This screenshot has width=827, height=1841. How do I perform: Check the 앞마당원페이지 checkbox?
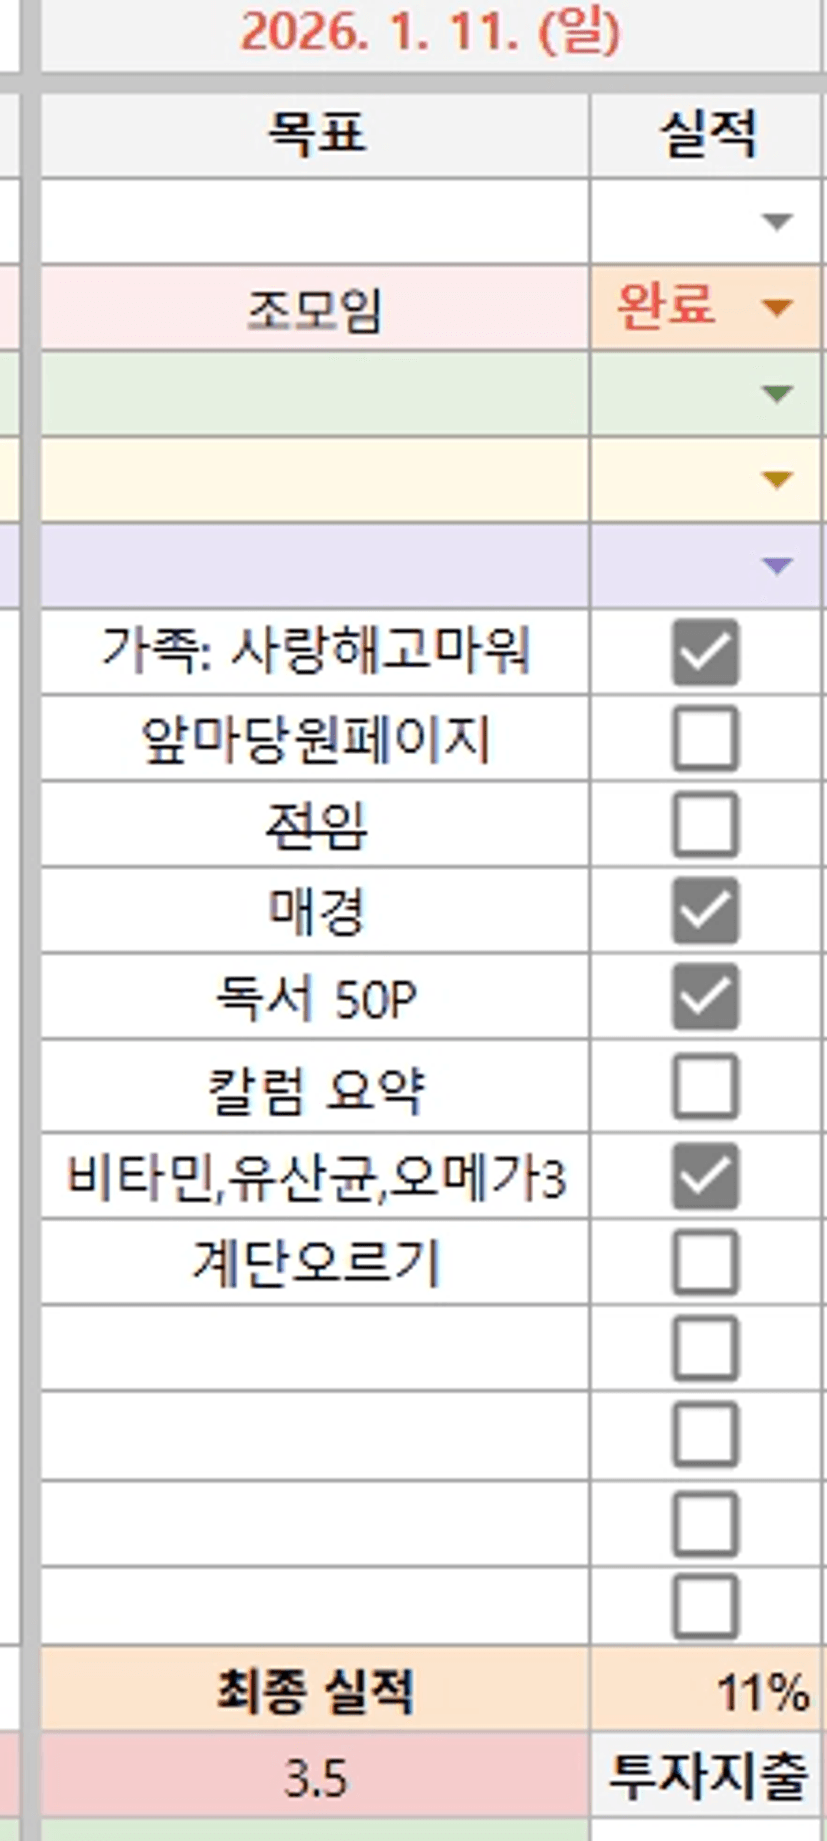click(x=705, y=739)
